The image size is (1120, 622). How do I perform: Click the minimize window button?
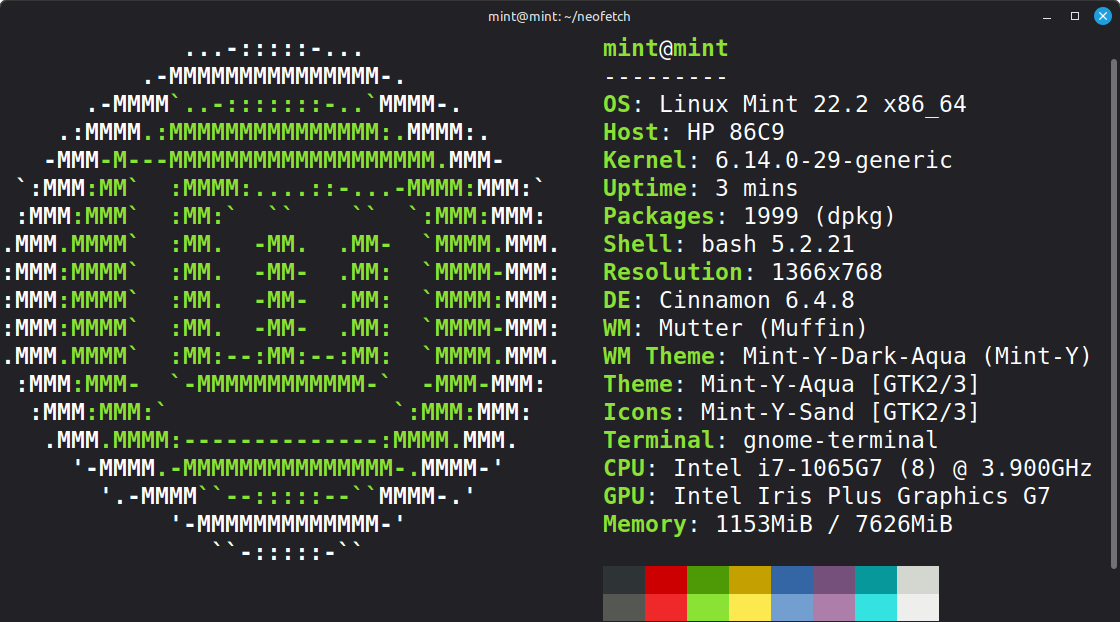pyautogui.click(x=1047, y=16)
